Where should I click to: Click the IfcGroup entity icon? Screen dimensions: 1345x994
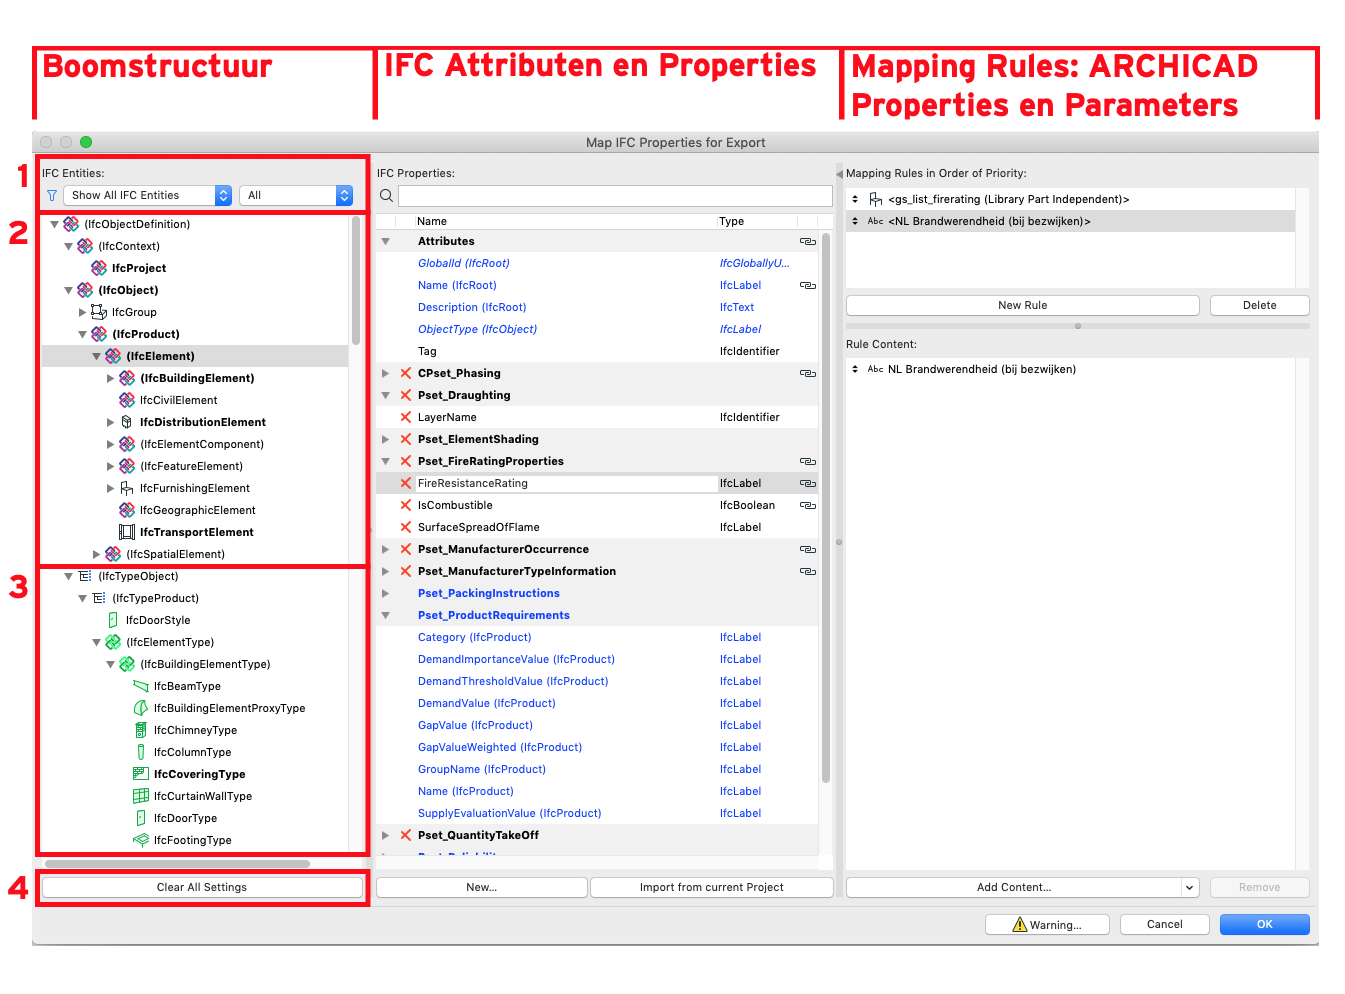point(99,312)
